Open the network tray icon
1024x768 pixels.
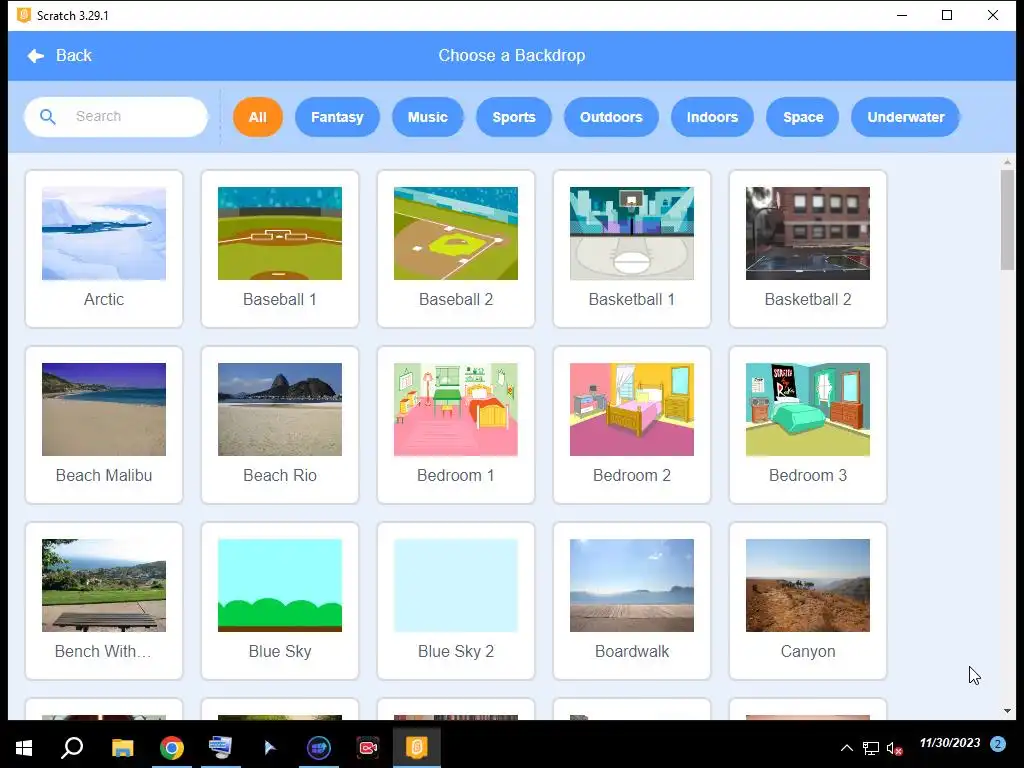point(871,748)
